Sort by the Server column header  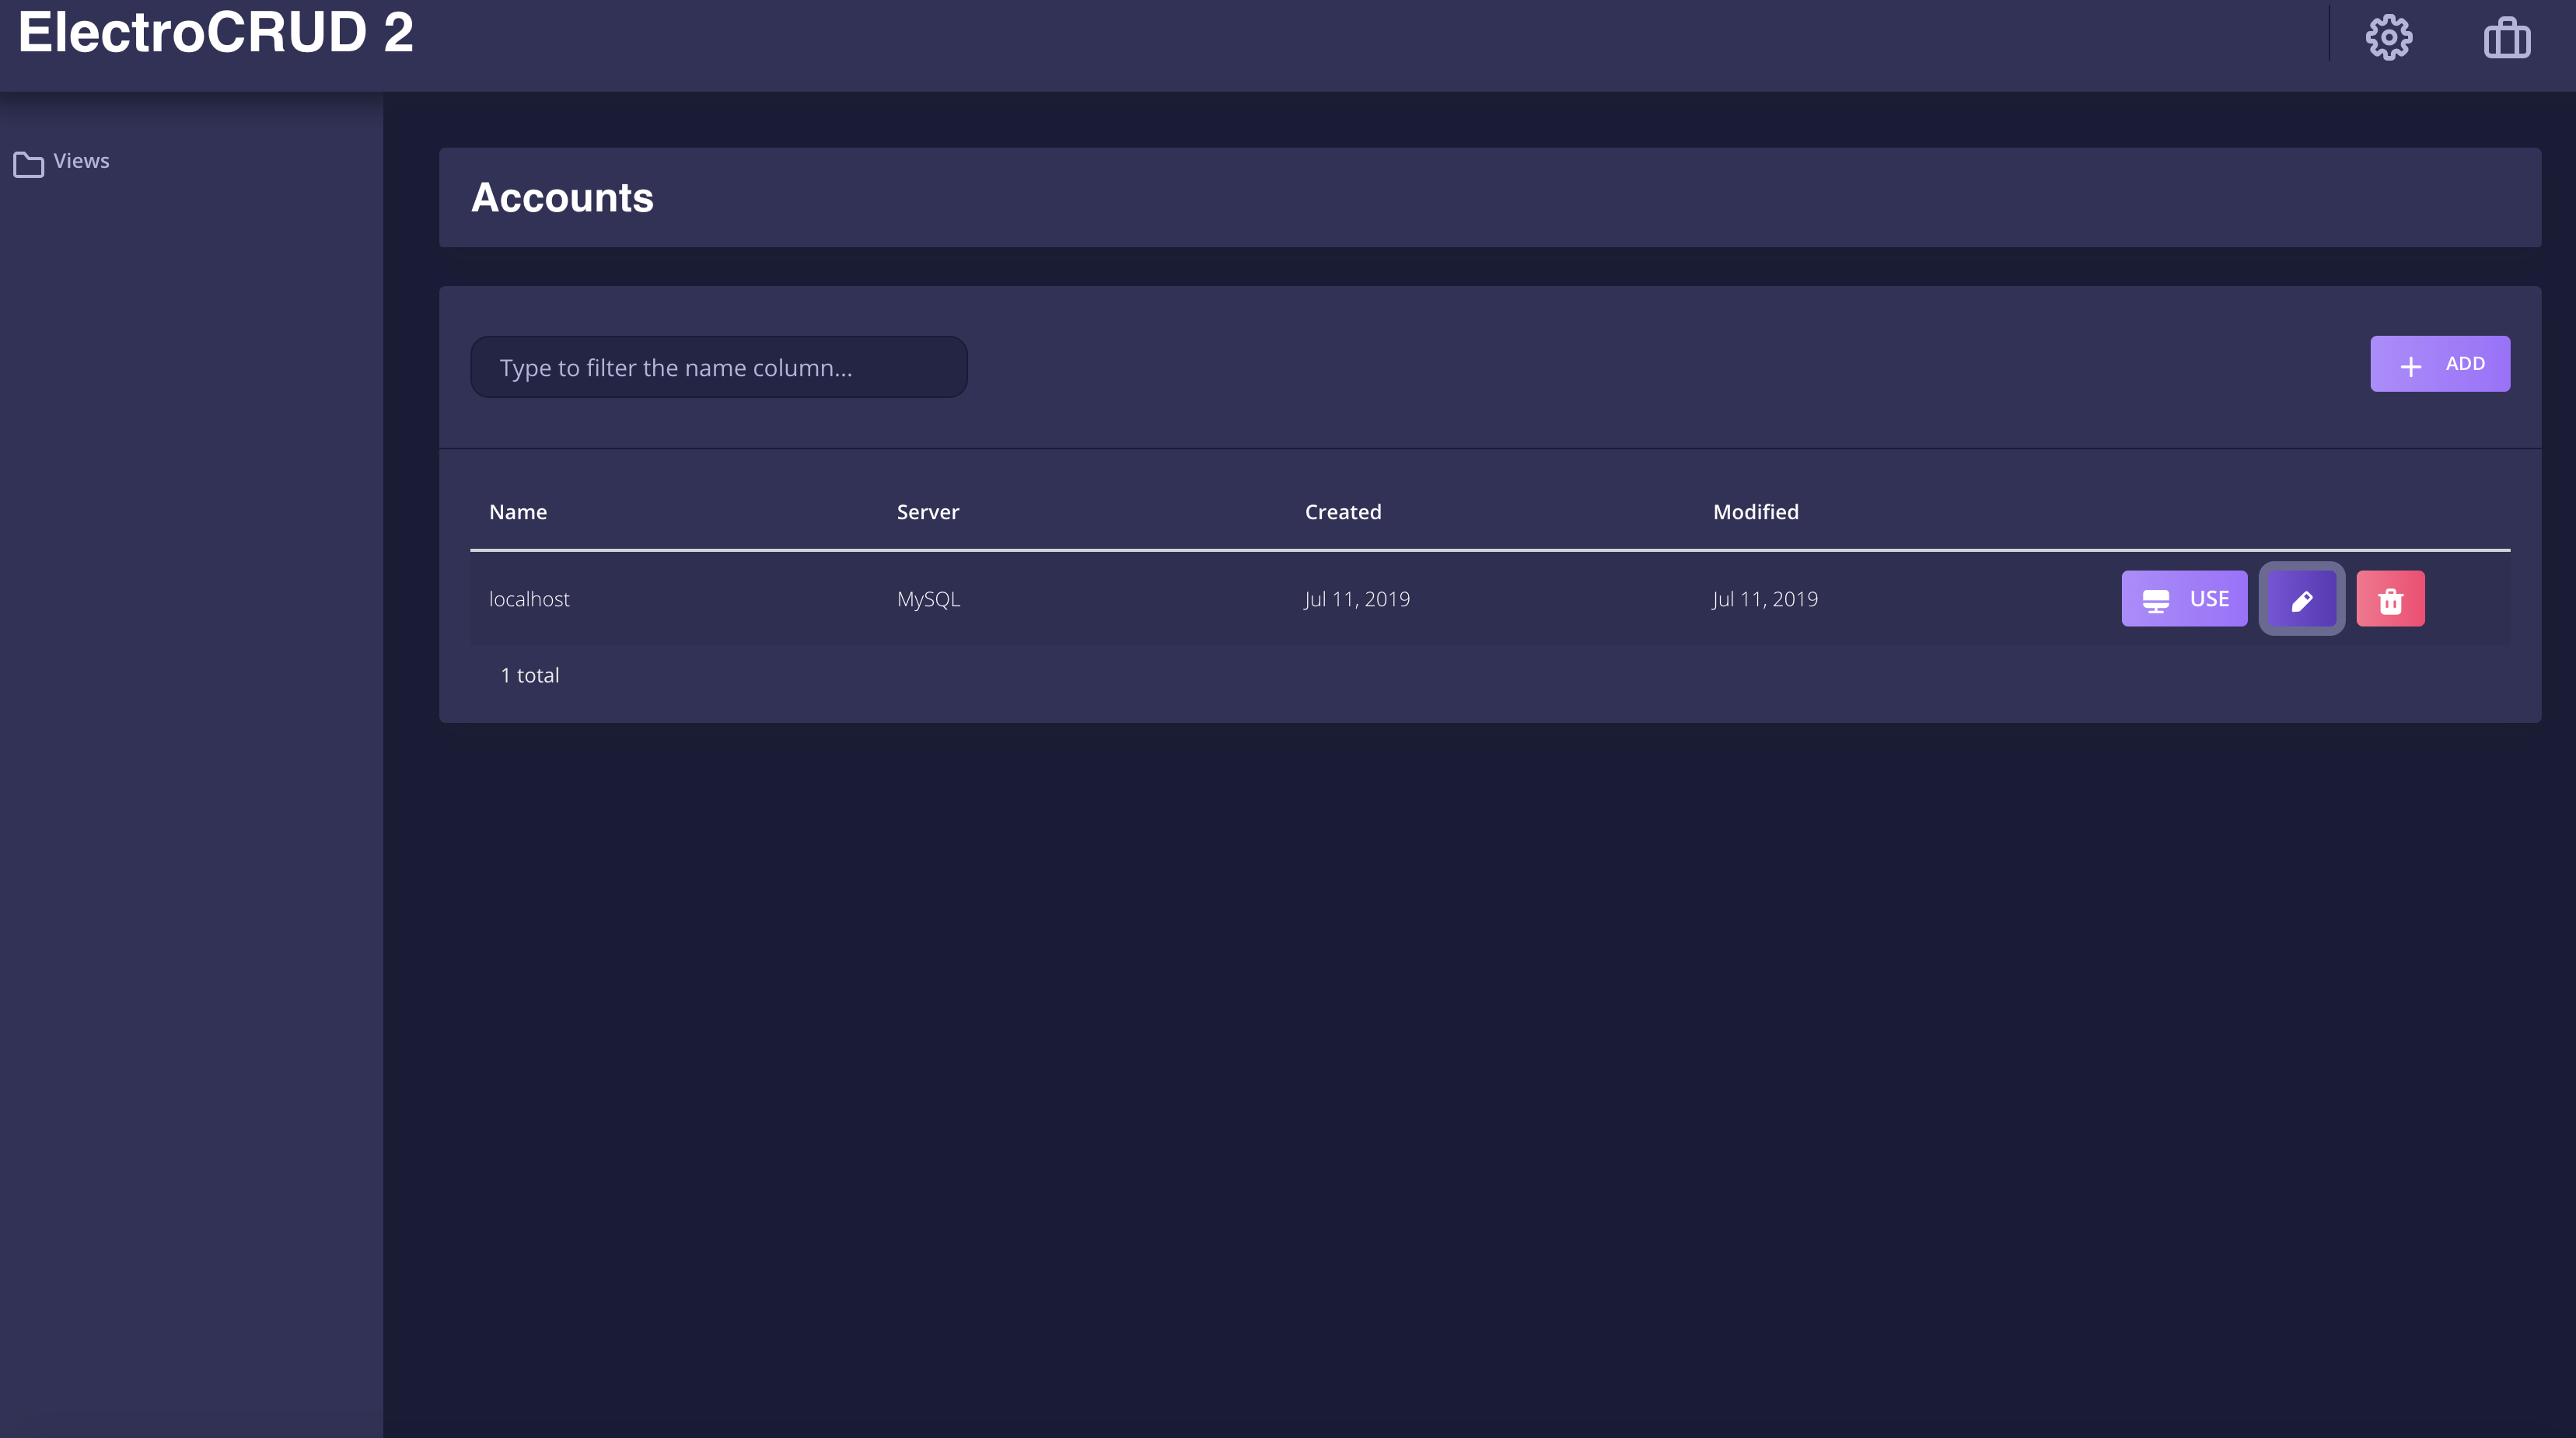click(927, 512)
